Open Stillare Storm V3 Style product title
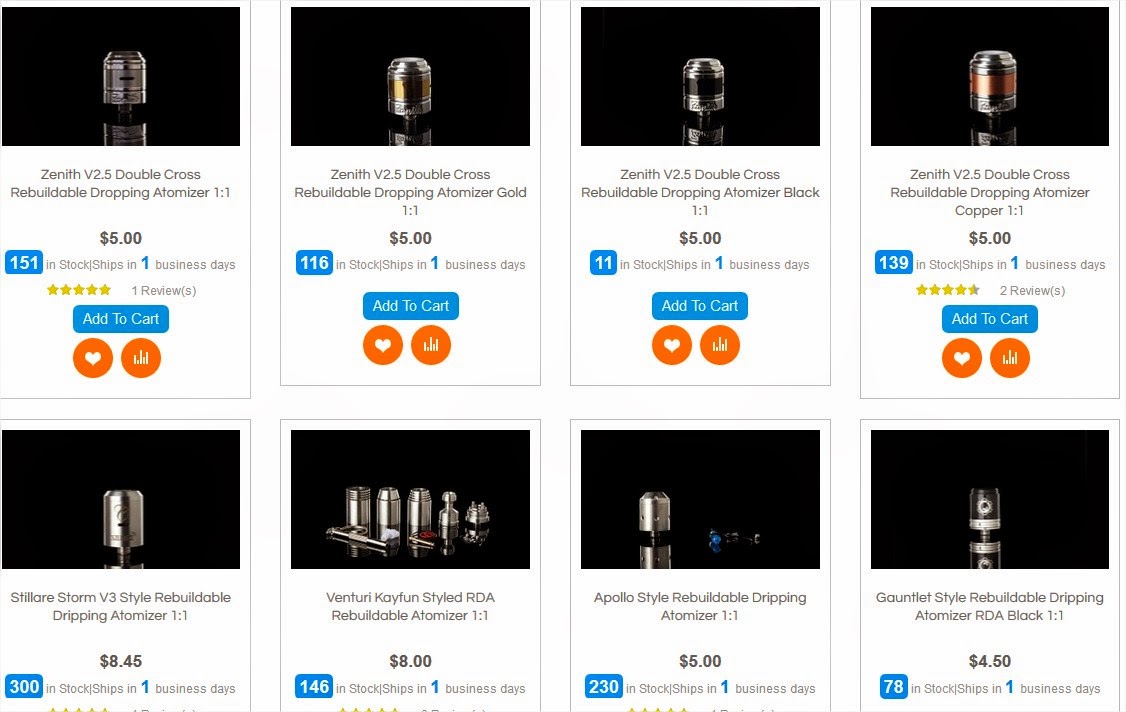1126x712 pixels. point(121,606)
